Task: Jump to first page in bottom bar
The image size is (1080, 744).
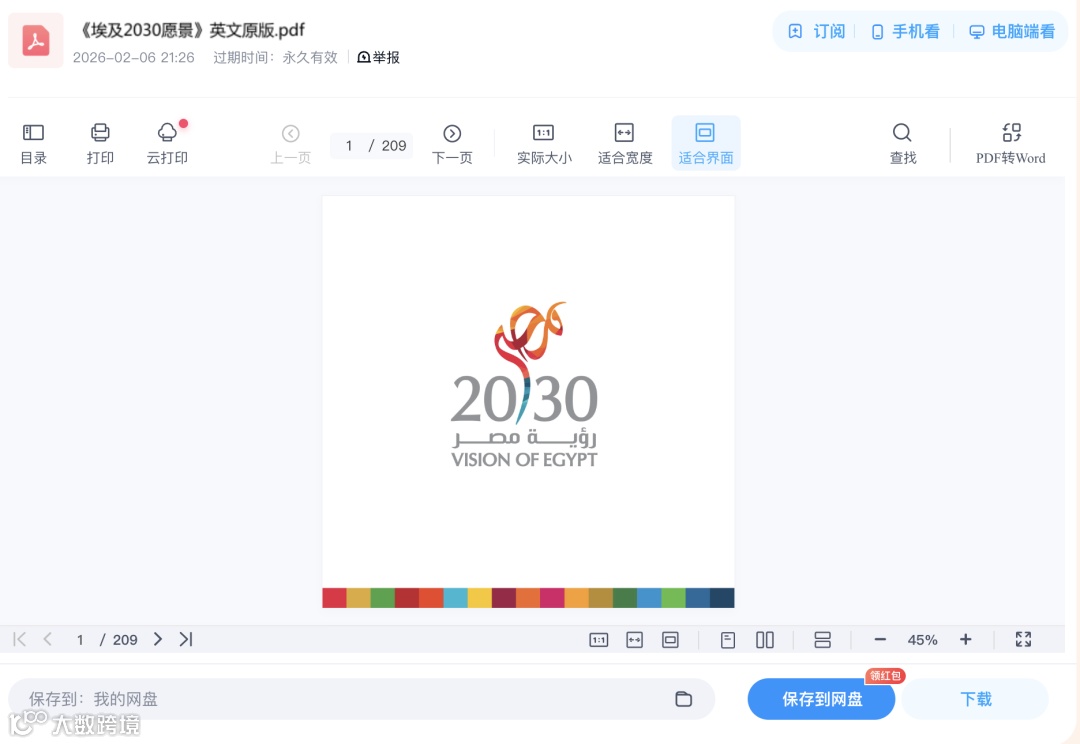Action: pyautogui.click(x=19, y=639)
